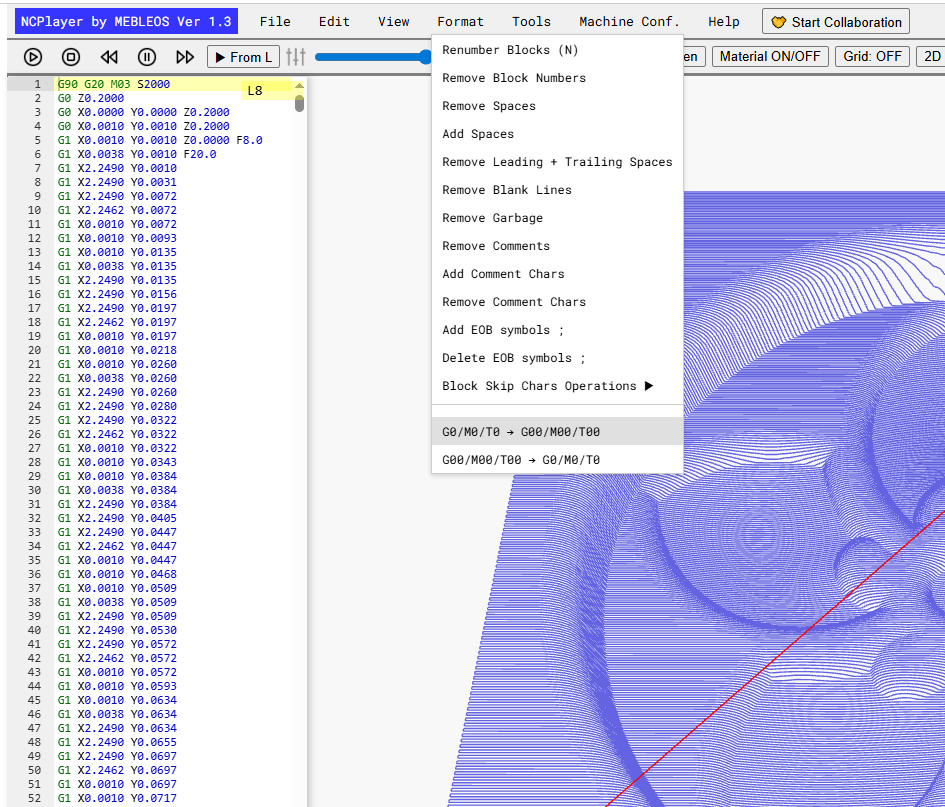This screenshot has height=807, width=945.
Task: Start playback with the Play icon
Action: [33, 57]
